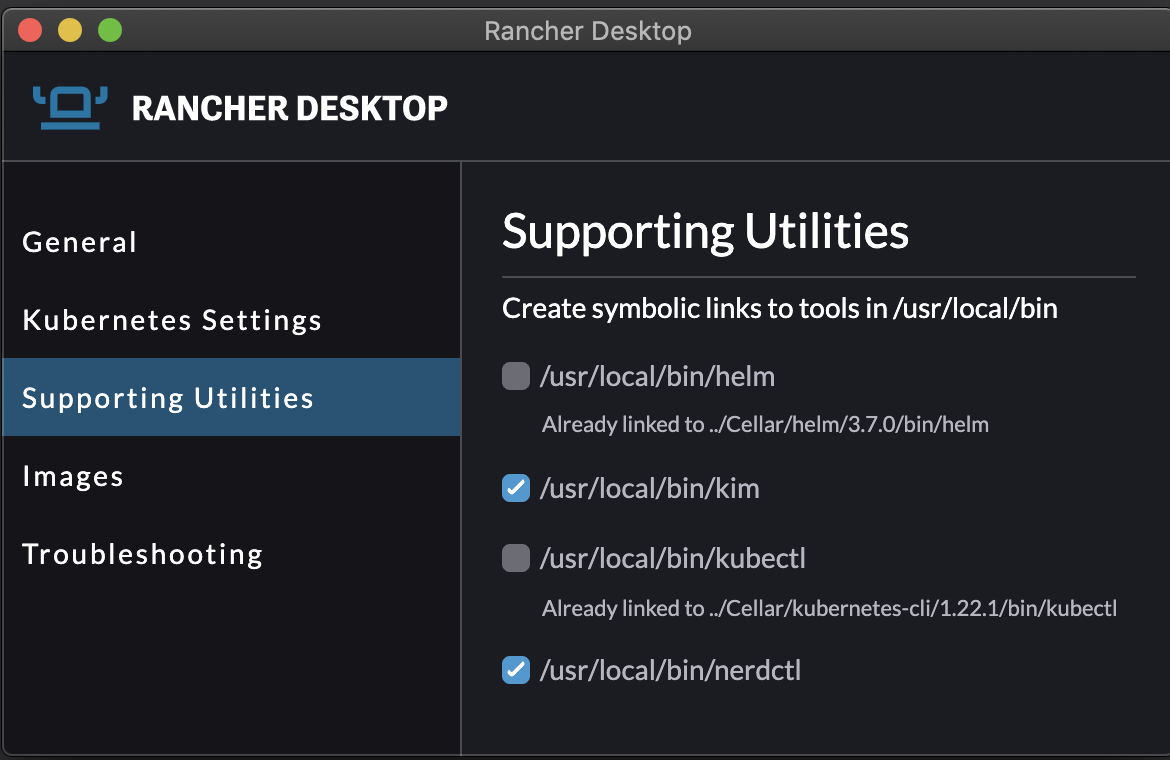1170x760 pixels.
Task: Open the Images panel
Action: click(72, 476)
